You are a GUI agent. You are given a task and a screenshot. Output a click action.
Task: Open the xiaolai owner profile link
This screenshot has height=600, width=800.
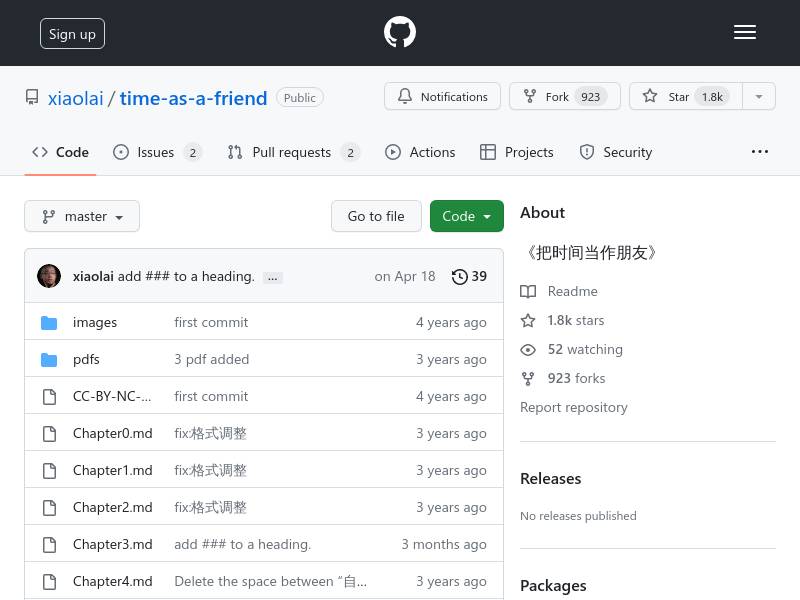tap(76, 98)
